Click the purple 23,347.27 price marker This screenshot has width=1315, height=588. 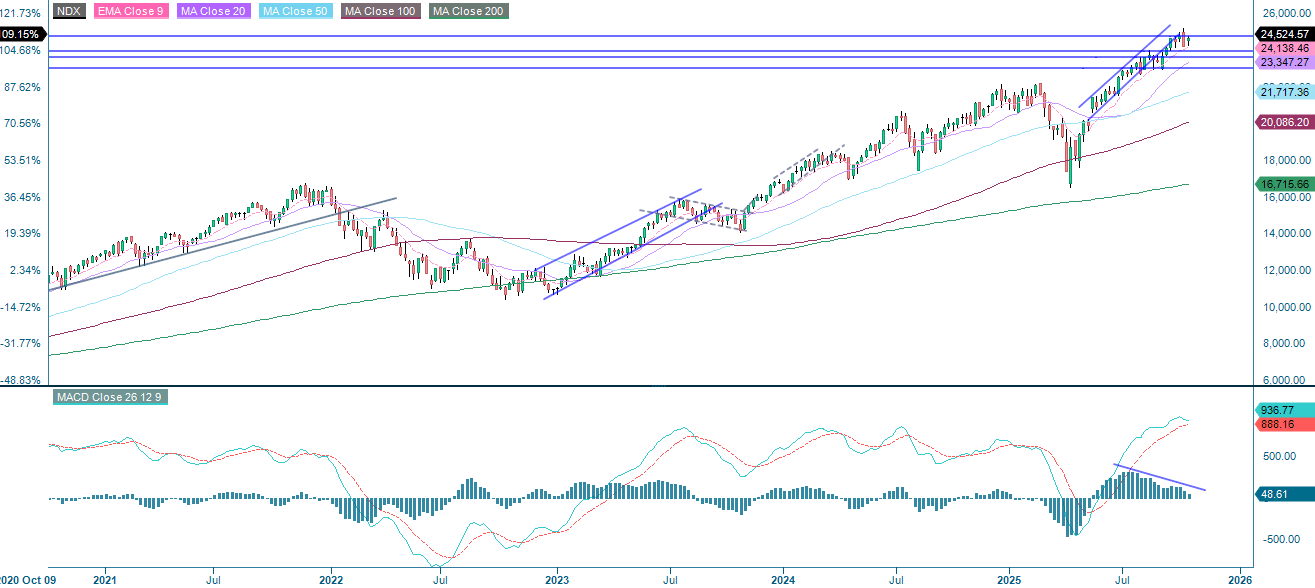click(1285, 64)
